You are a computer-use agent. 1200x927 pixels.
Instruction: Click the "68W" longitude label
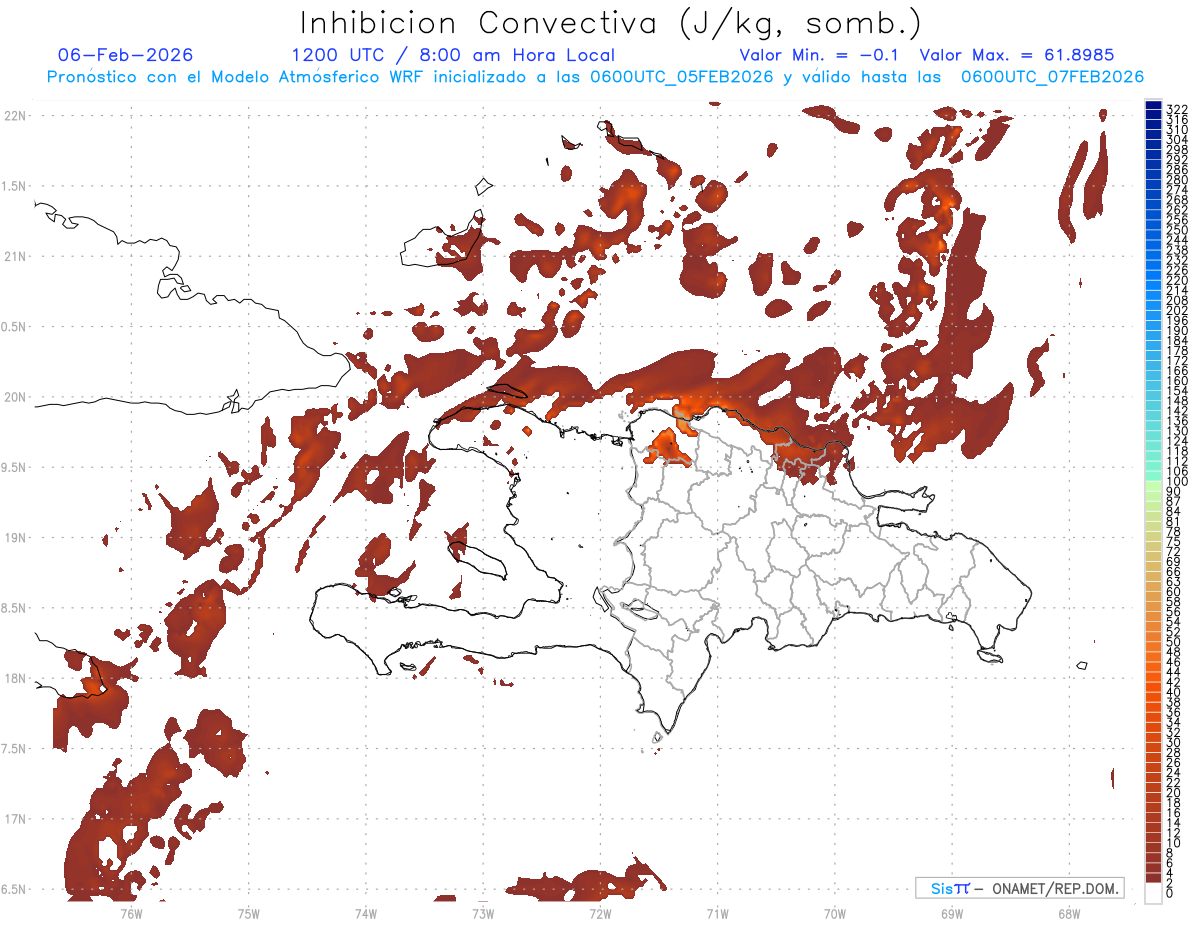1068,912
